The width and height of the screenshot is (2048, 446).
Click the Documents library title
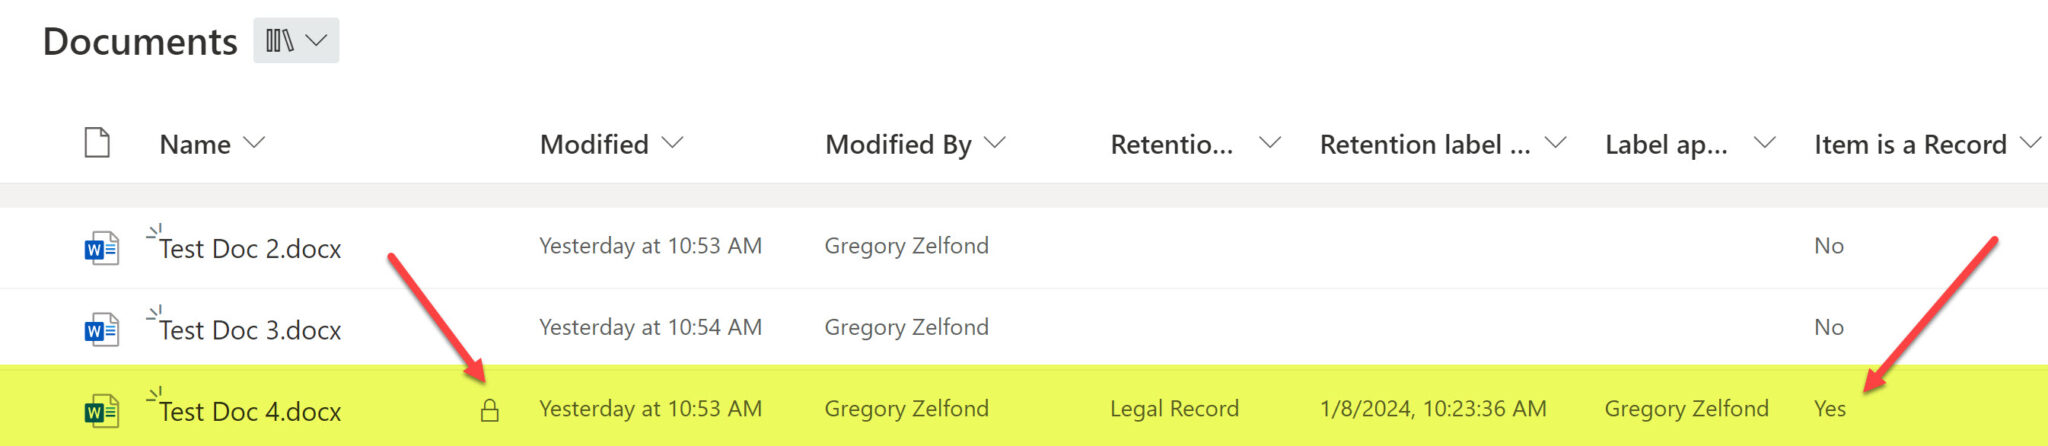(140, 42)
